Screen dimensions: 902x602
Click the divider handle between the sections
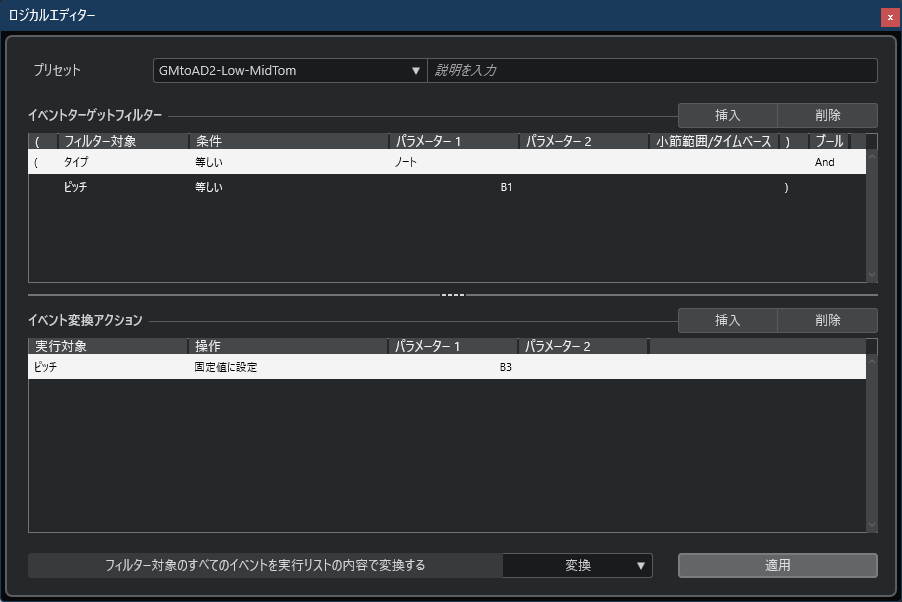pos(453,295)
